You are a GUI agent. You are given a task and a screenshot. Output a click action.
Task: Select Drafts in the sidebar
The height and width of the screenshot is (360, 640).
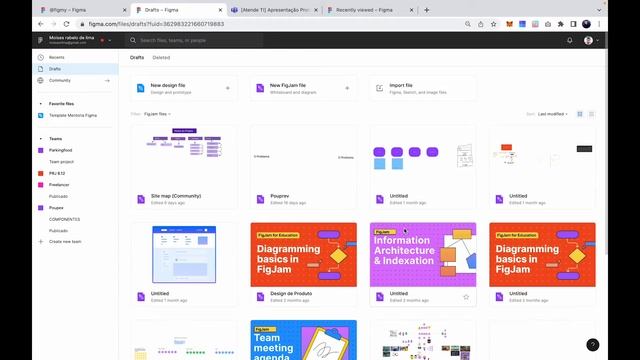click(75, 69)
